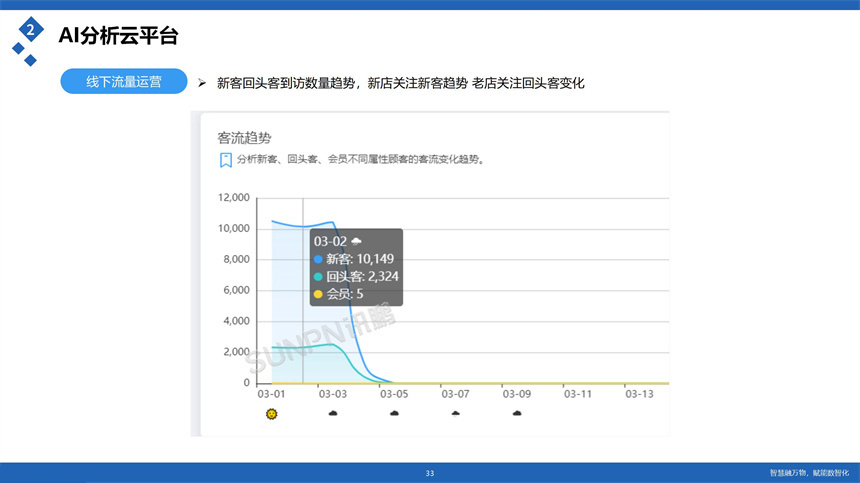Click the 03-02 tooltip date
Screen dimensions: 860x483
[330, 241]
